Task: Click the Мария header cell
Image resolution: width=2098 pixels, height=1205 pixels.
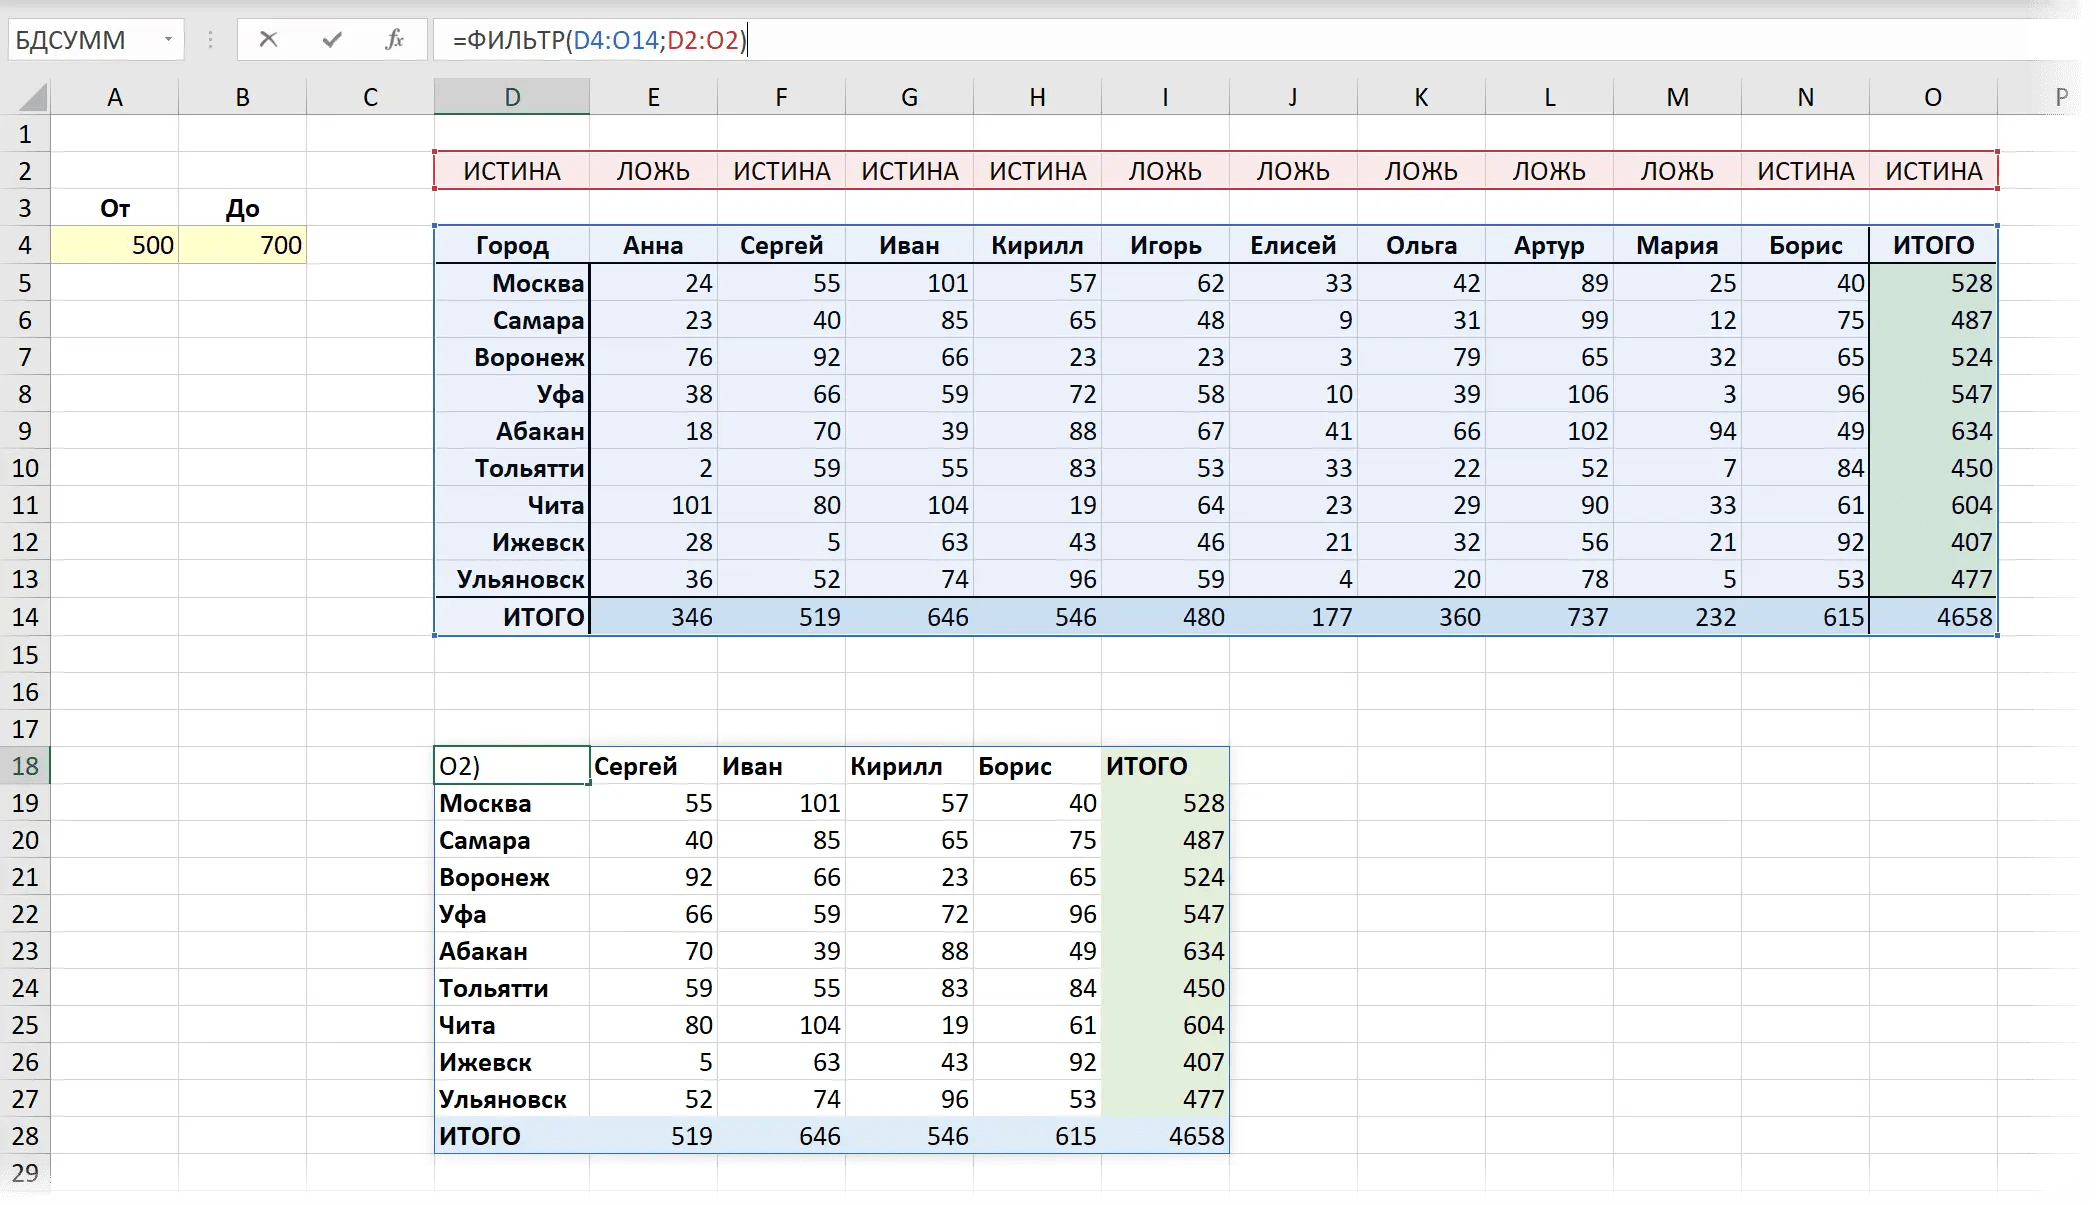Action: (1677, 245)
